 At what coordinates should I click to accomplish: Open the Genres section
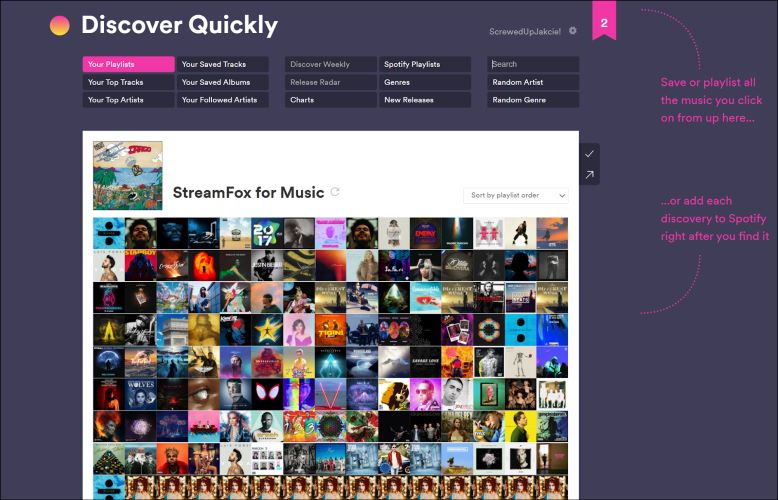tap(425, 82)
